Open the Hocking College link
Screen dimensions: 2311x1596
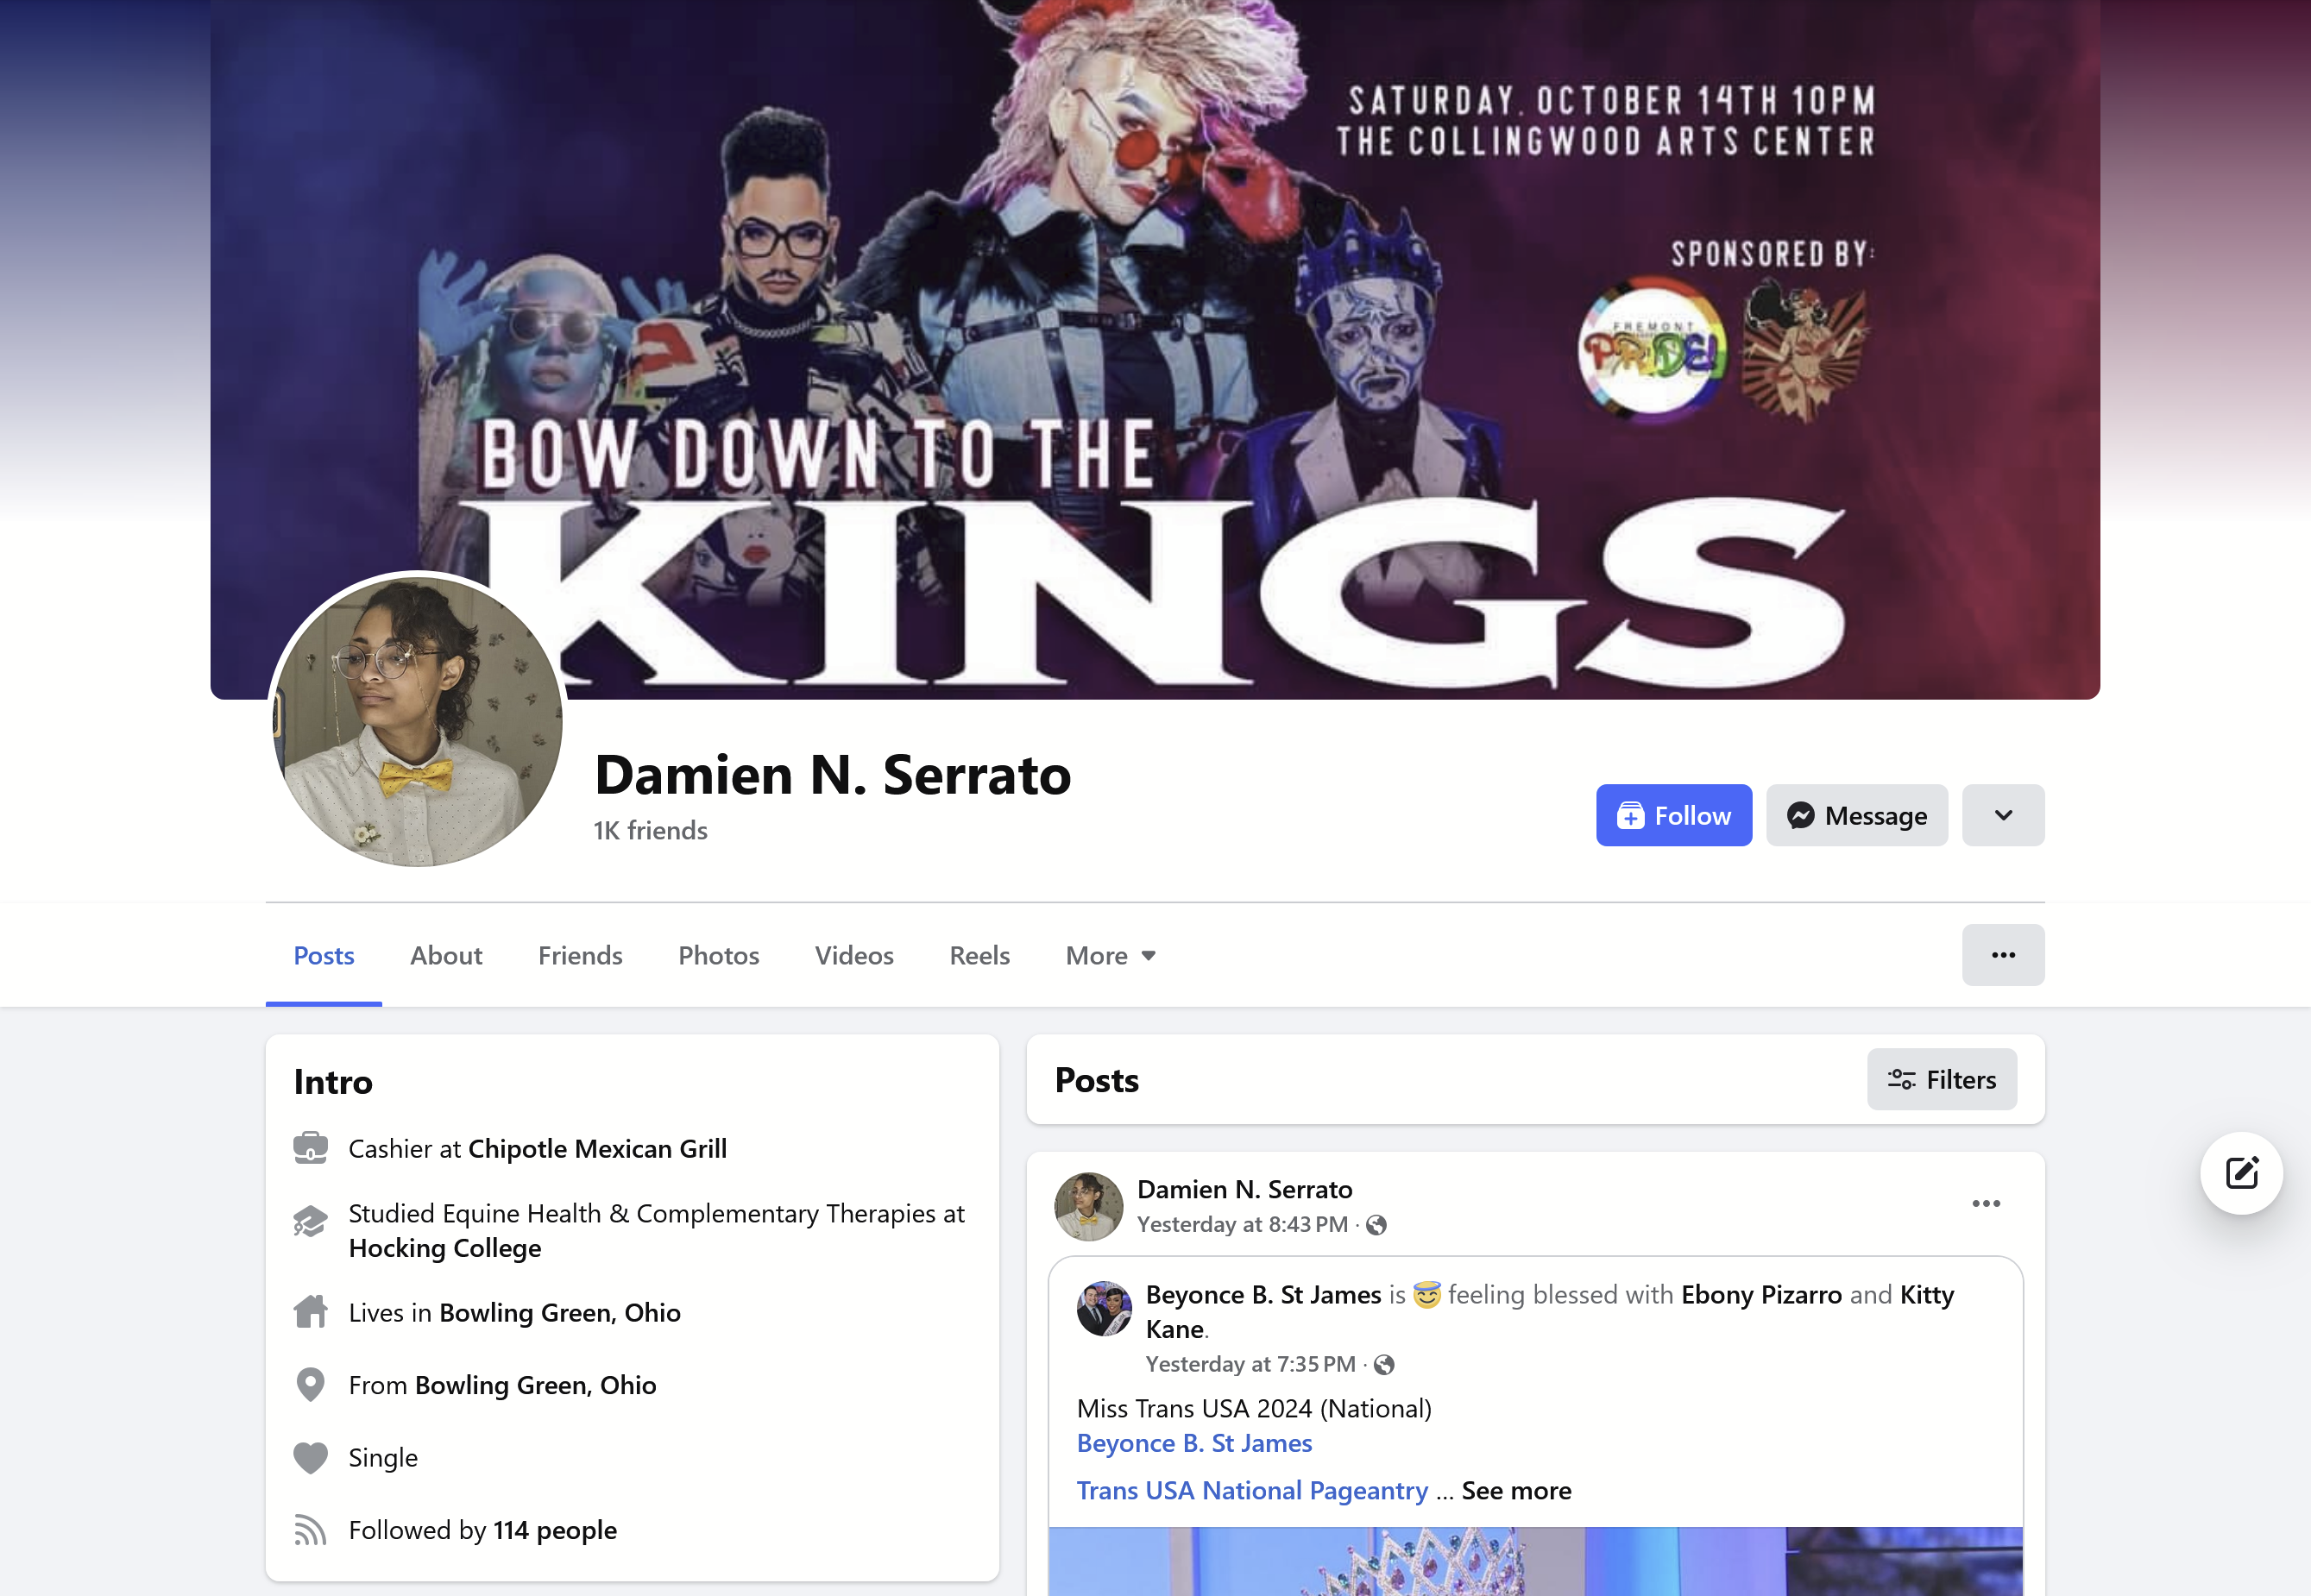coord(445,1248)
